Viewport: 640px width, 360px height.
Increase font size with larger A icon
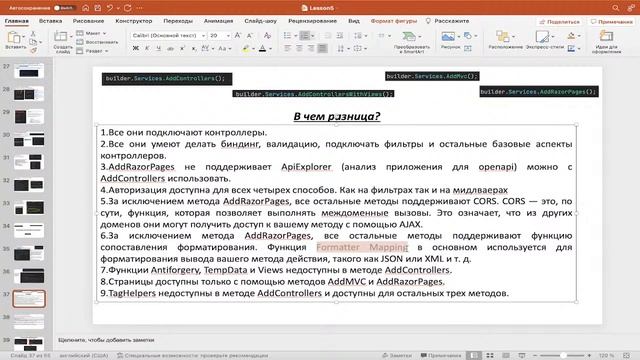238,36
